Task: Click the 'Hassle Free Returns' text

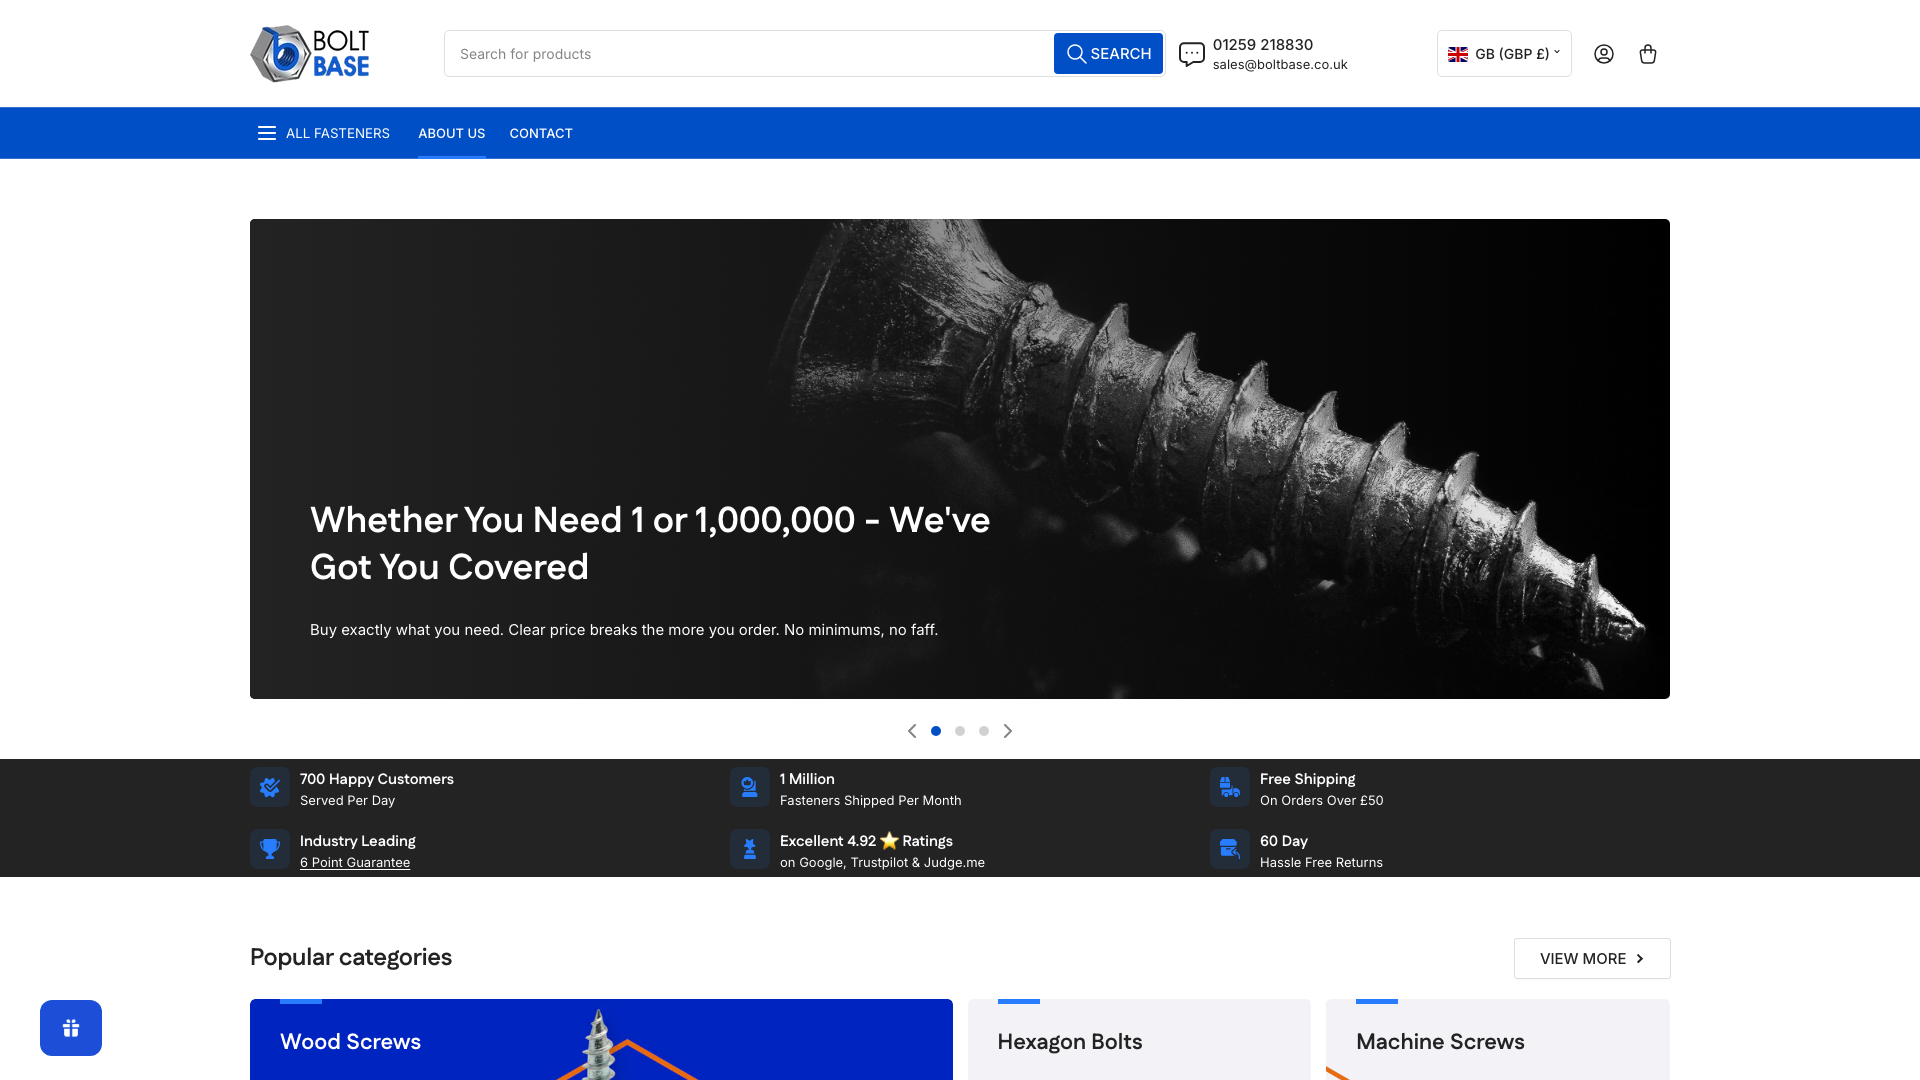Action: pos(1321,863)
